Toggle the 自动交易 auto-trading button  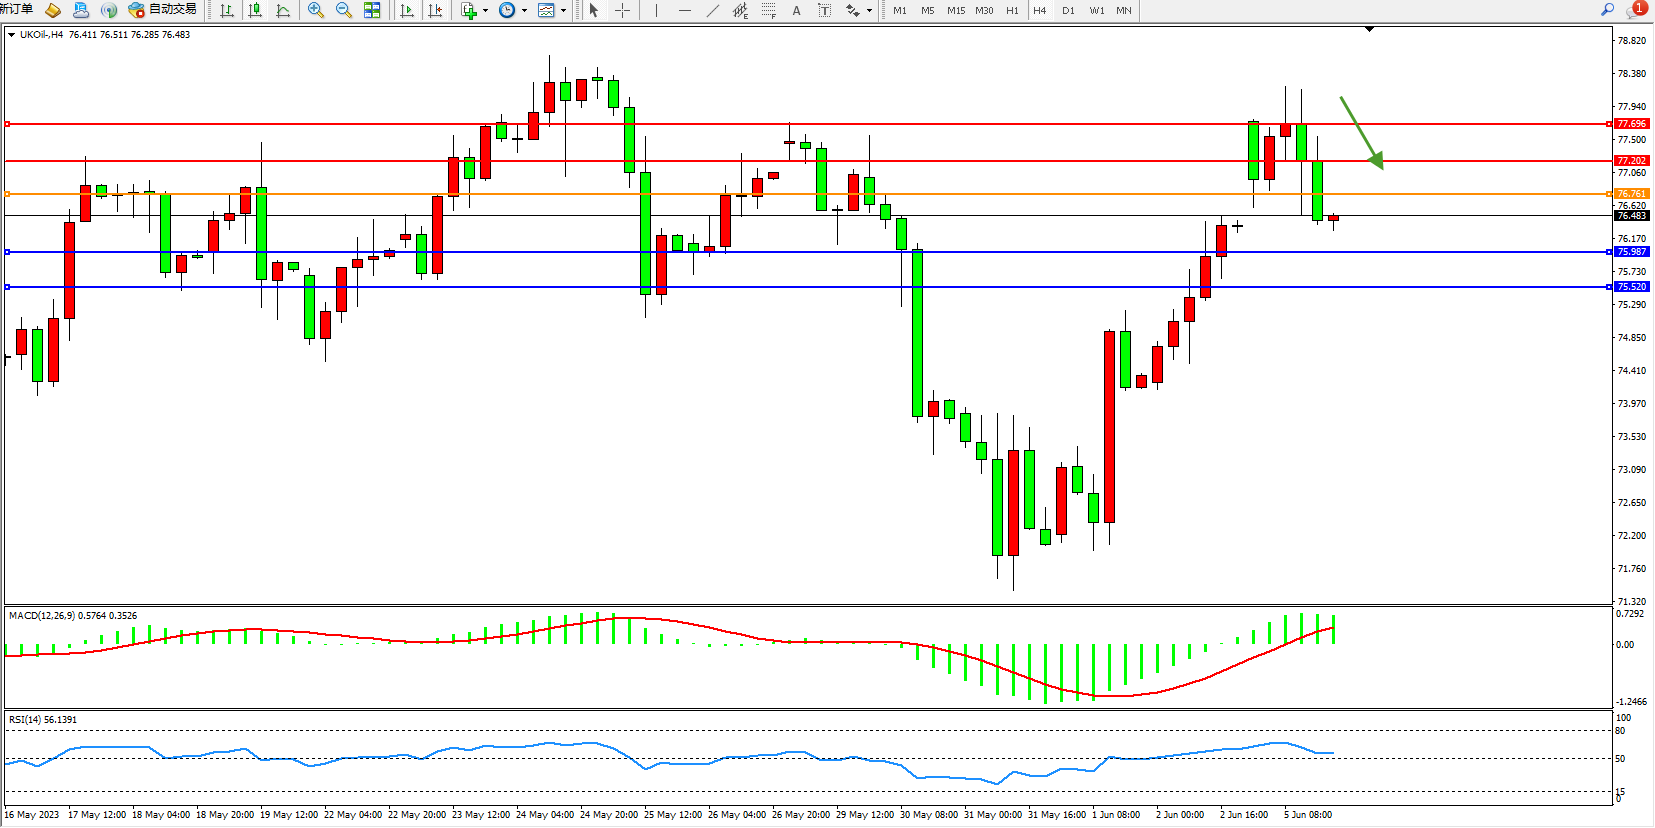163,9
